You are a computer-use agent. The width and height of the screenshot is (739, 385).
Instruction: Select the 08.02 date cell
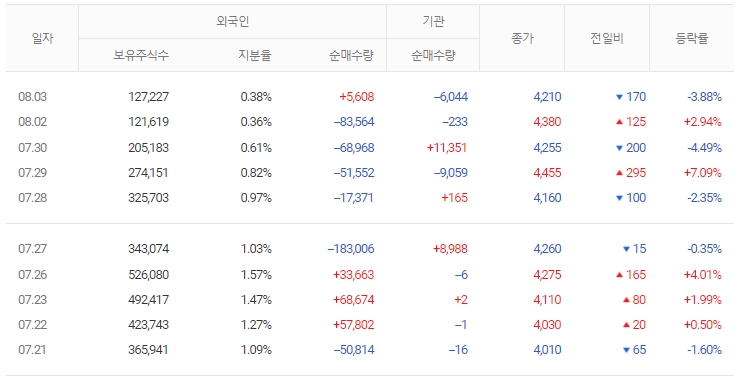point(33,122)
